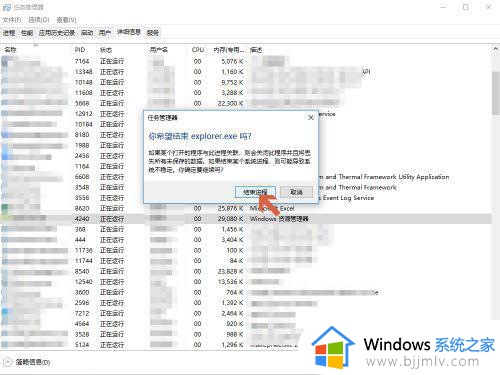The image size is (500, 375).
Task: Click the Windows 资源管理器 description
Action: coord(279,219)
